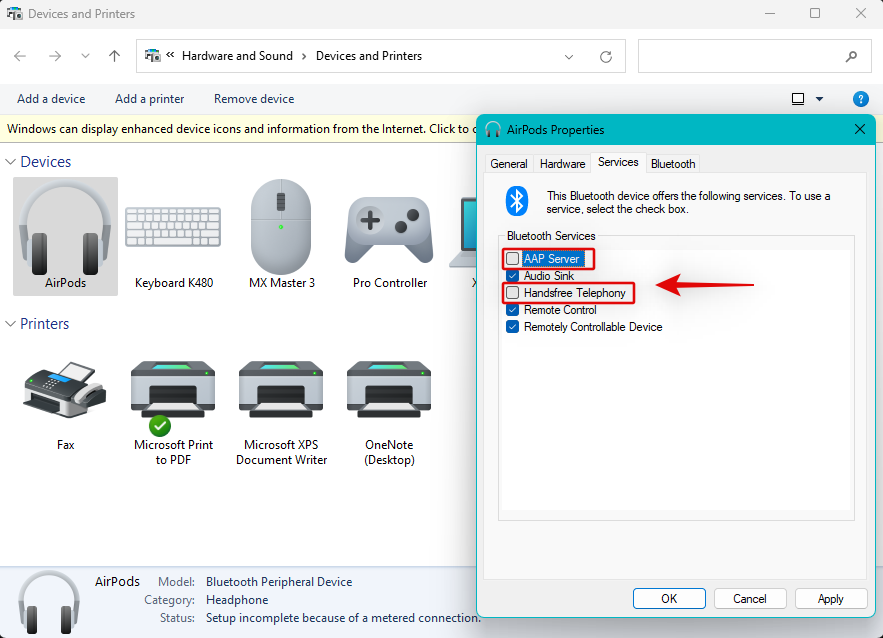Go forward using the forward arrow
The image size is (883, 638).
[55, 56]
